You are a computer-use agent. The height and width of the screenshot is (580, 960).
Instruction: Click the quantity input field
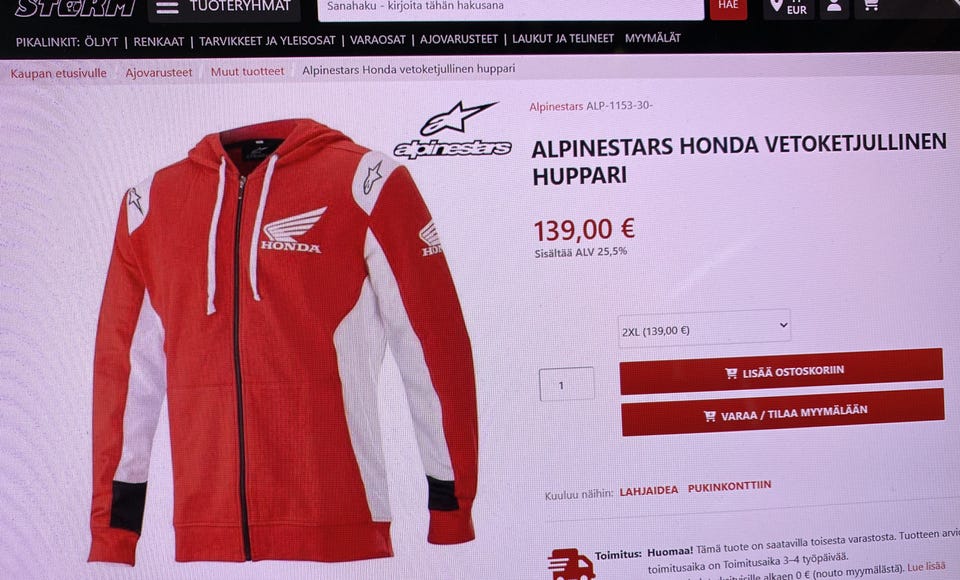[566, 385]
